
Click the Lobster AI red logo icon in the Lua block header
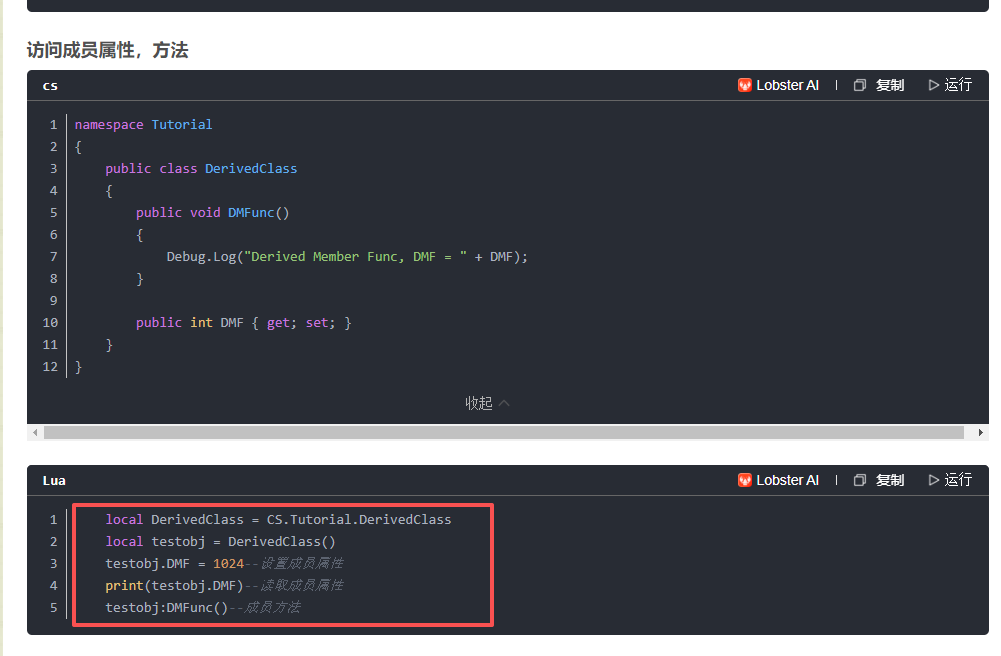point(744,480)
